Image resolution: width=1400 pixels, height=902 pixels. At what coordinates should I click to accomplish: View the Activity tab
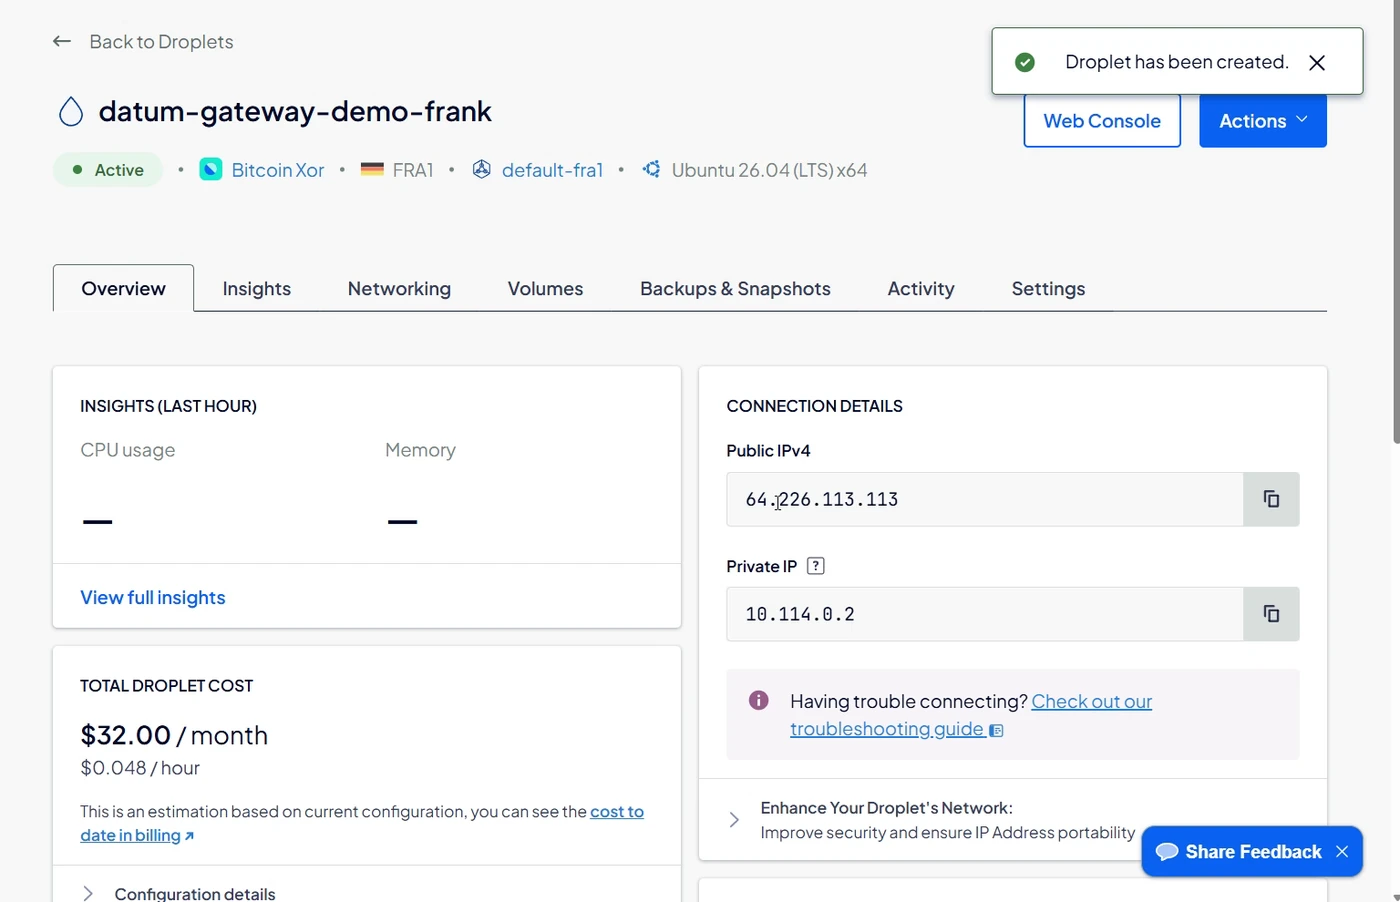click(921, 288)
